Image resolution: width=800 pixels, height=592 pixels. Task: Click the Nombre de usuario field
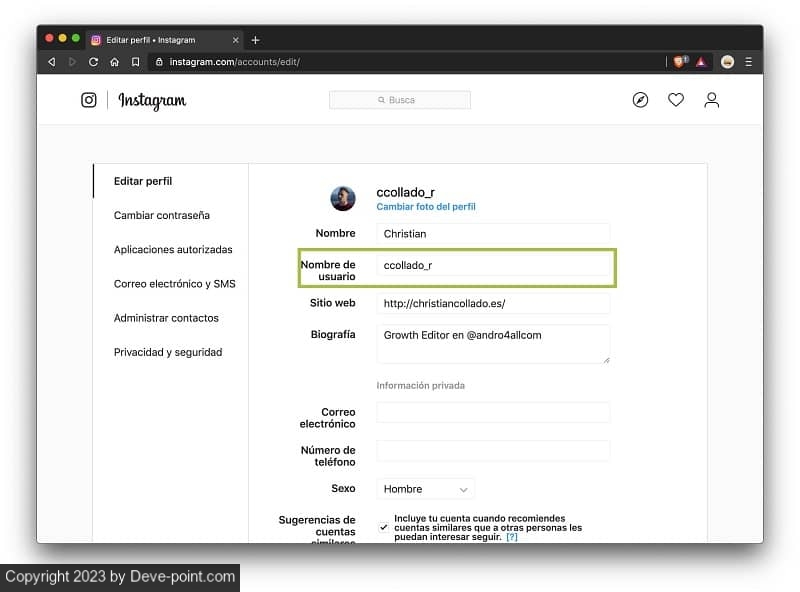(493, 266)
